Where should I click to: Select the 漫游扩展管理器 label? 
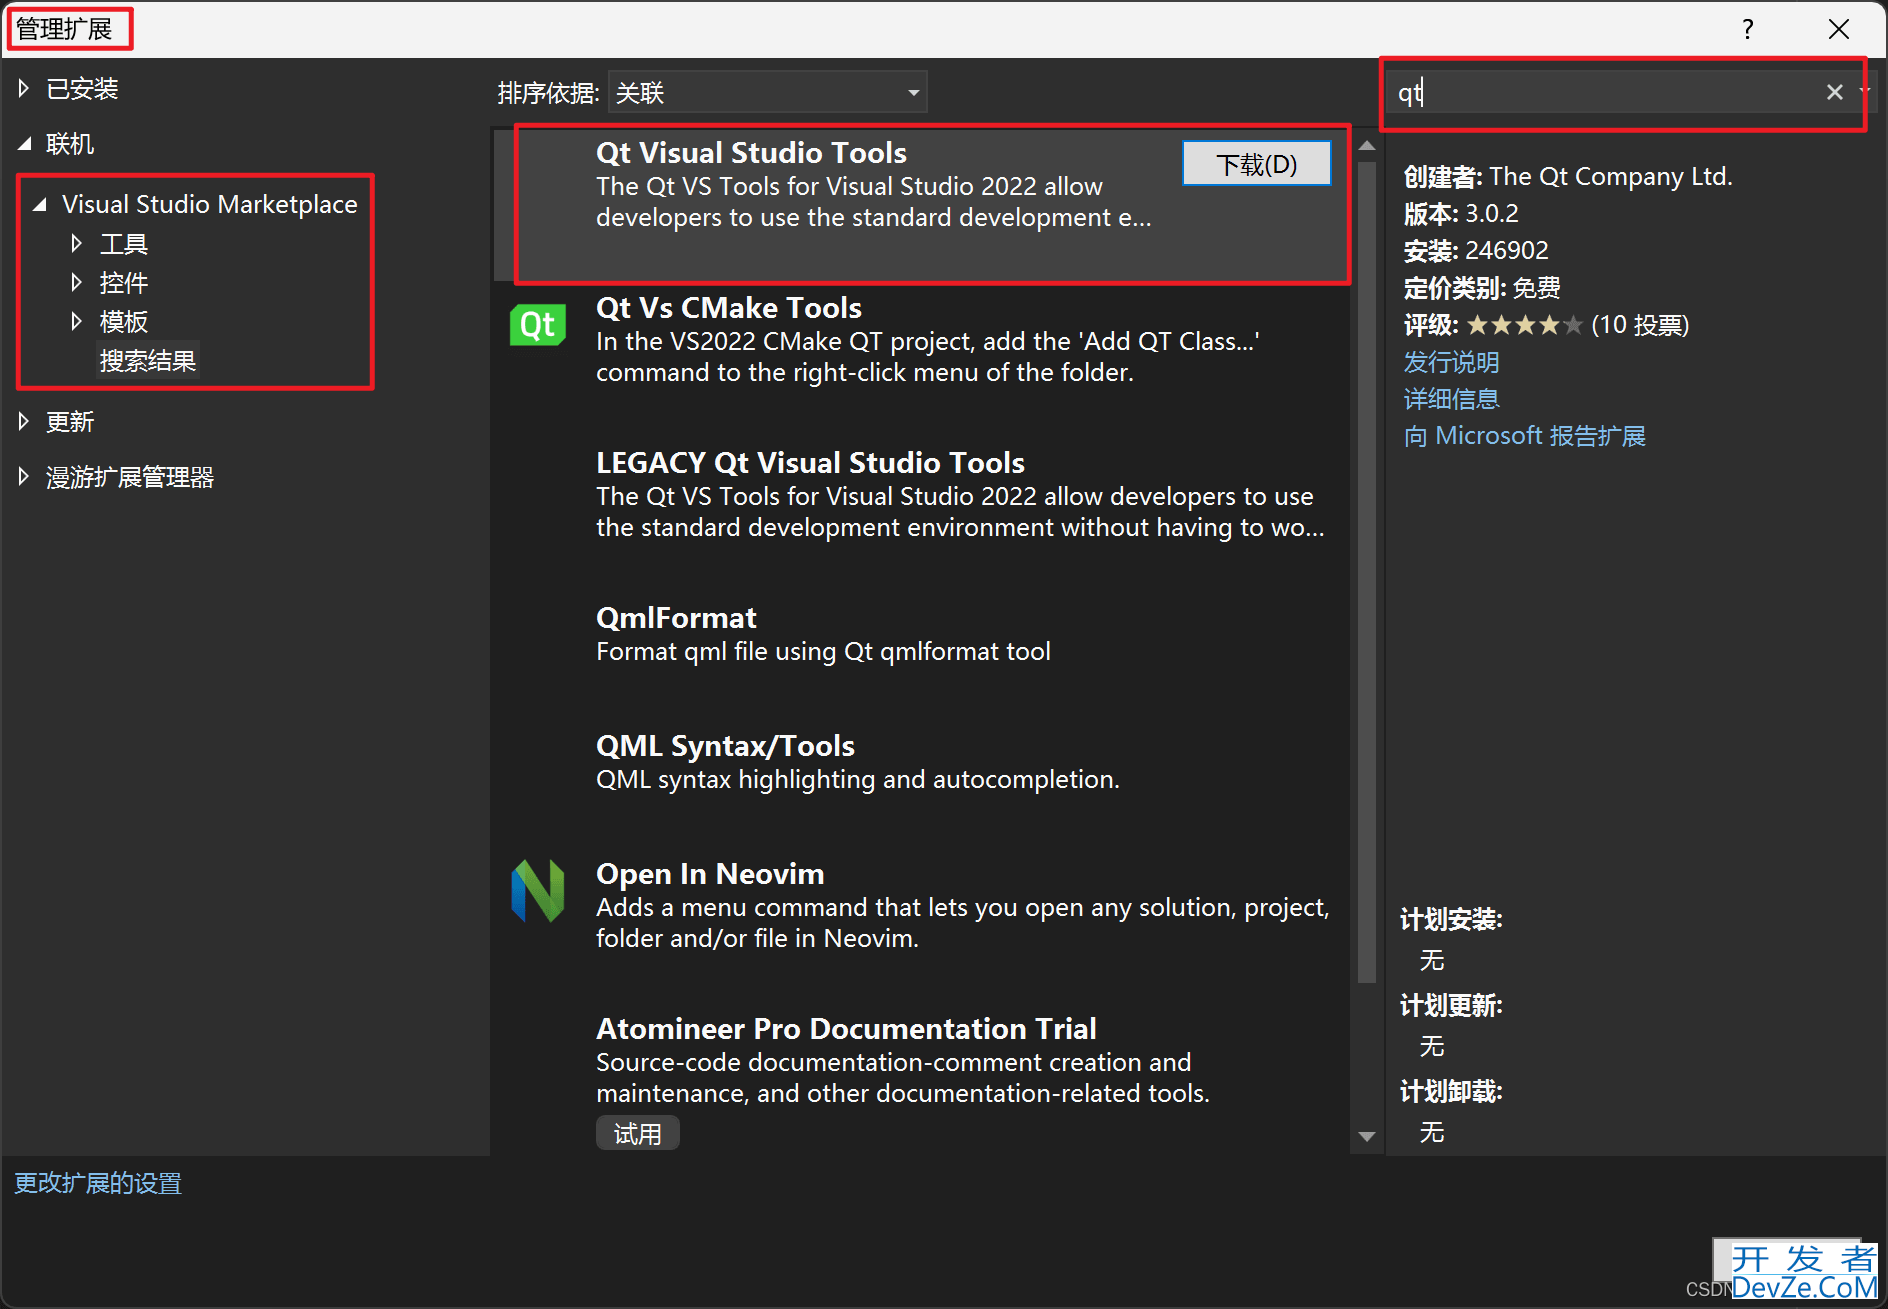pos(130,477)
